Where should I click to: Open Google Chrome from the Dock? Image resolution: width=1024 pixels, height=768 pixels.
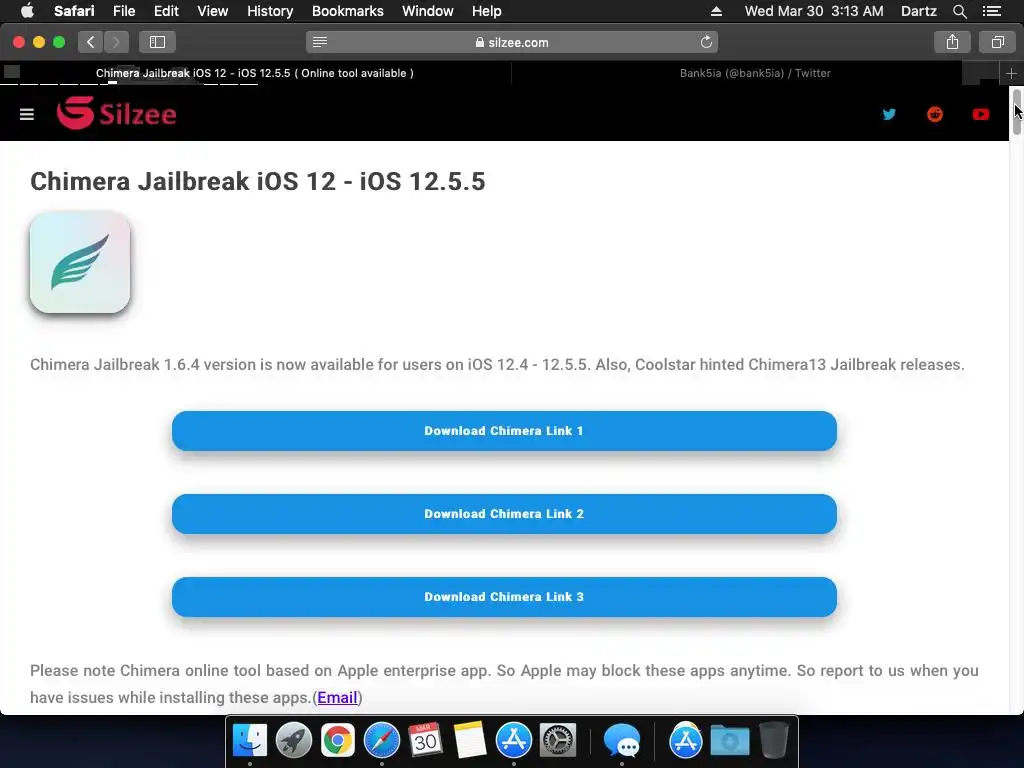click(x=338, y=741)
